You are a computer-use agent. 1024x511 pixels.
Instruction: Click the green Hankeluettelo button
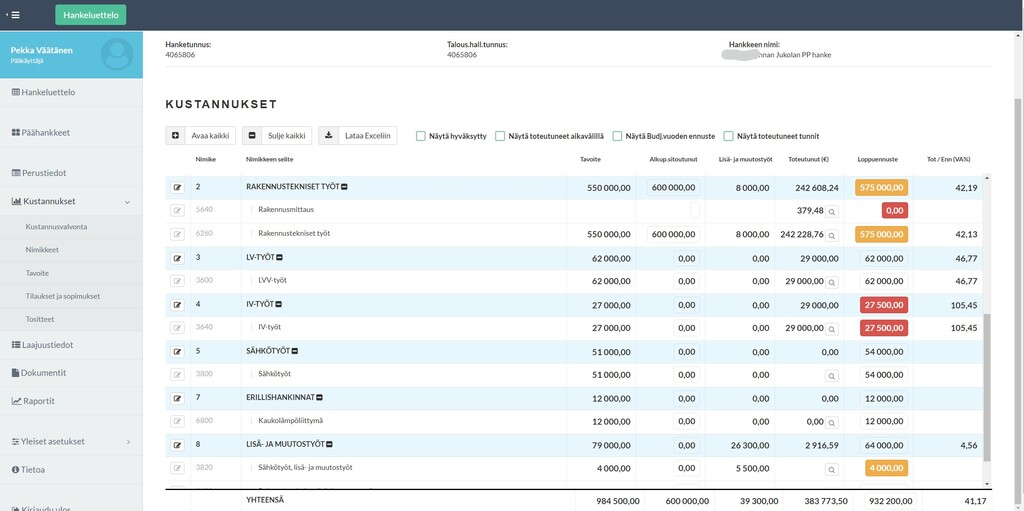(x=91, y=15)
